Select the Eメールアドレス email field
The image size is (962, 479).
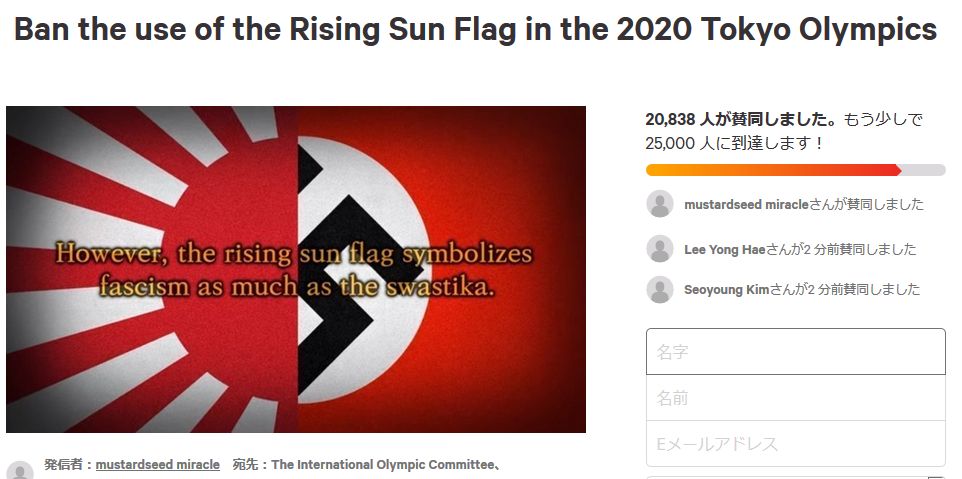point(795,444)
